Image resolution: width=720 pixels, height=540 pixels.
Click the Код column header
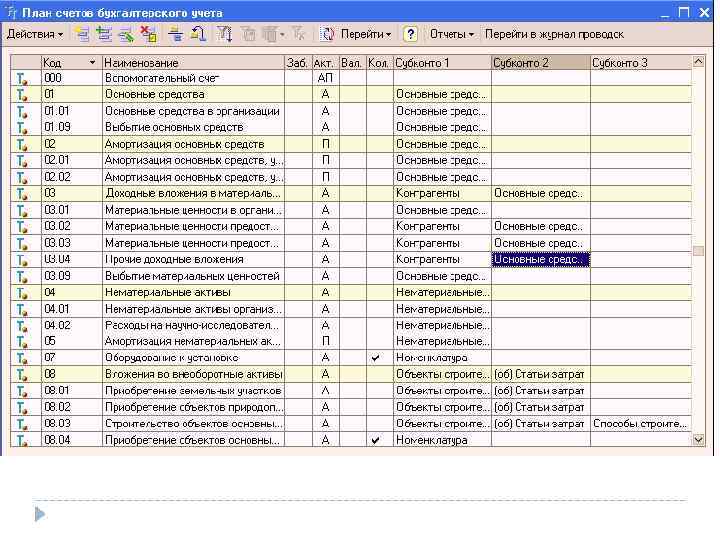[x=71, y=62]
